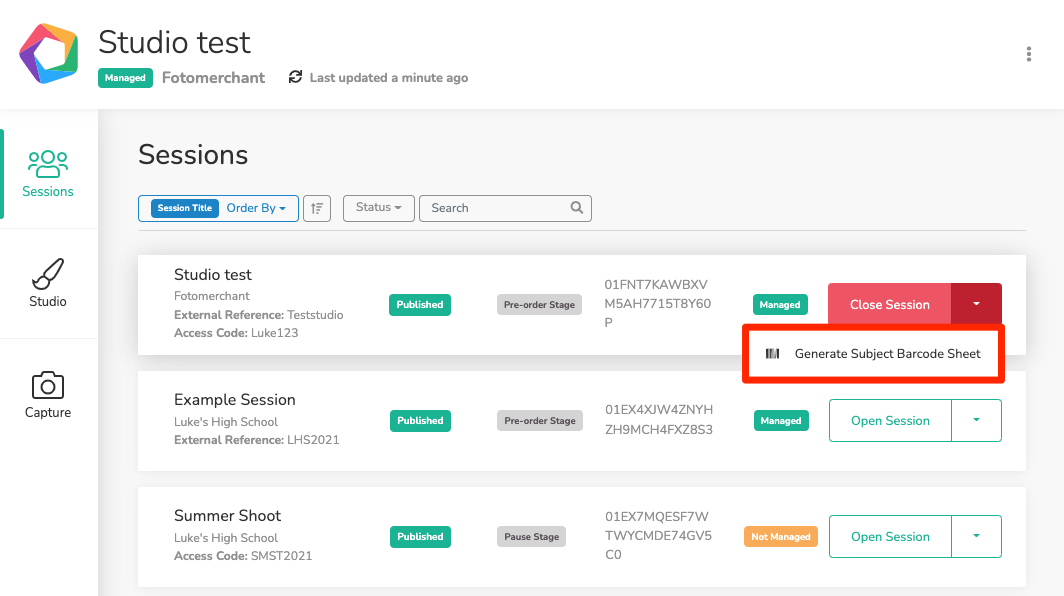Open the three-dot options menu in header
Viewport: 1064px width, 596px height.
click(1029, 54)
